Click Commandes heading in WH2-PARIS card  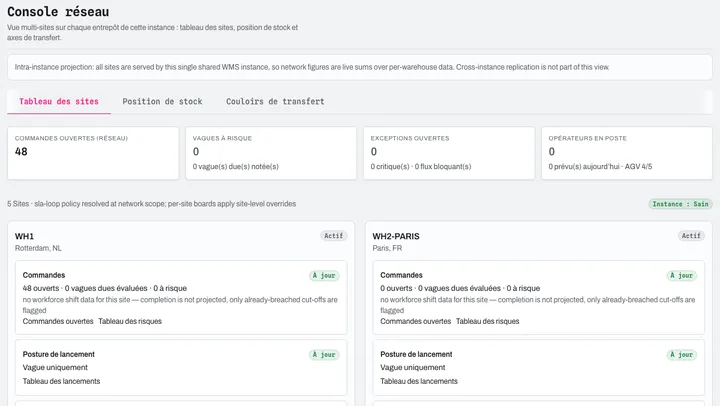click(401, 275)
